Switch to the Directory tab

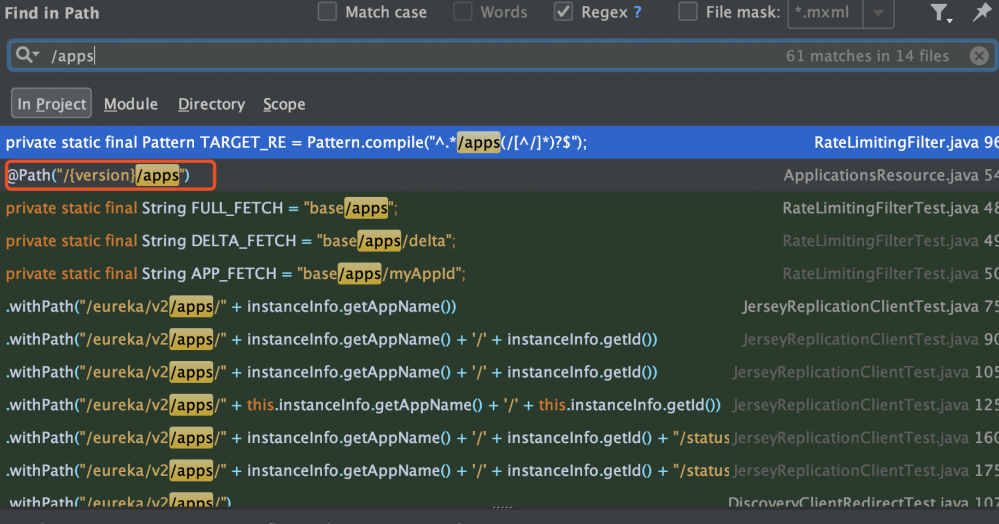pyautogui.click(x=211, y=104)
